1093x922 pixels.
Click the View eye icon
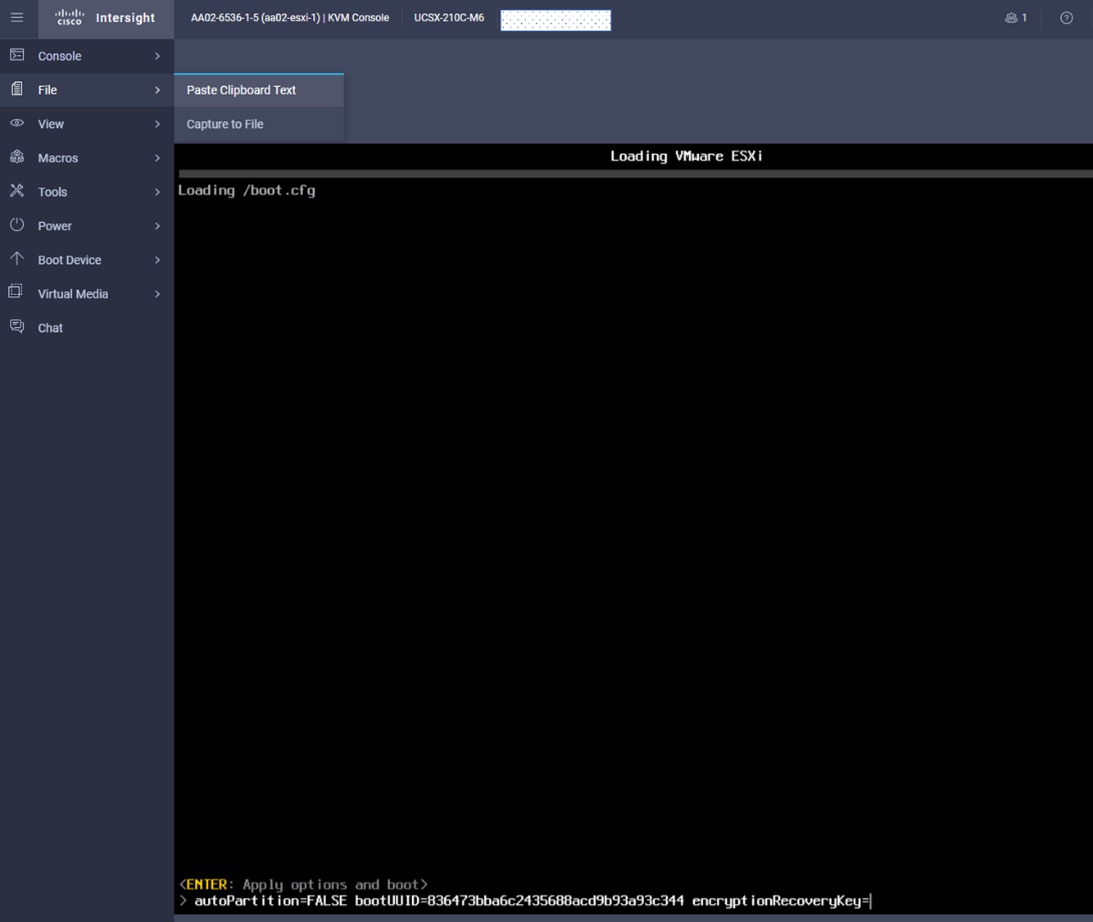(17, 123)
